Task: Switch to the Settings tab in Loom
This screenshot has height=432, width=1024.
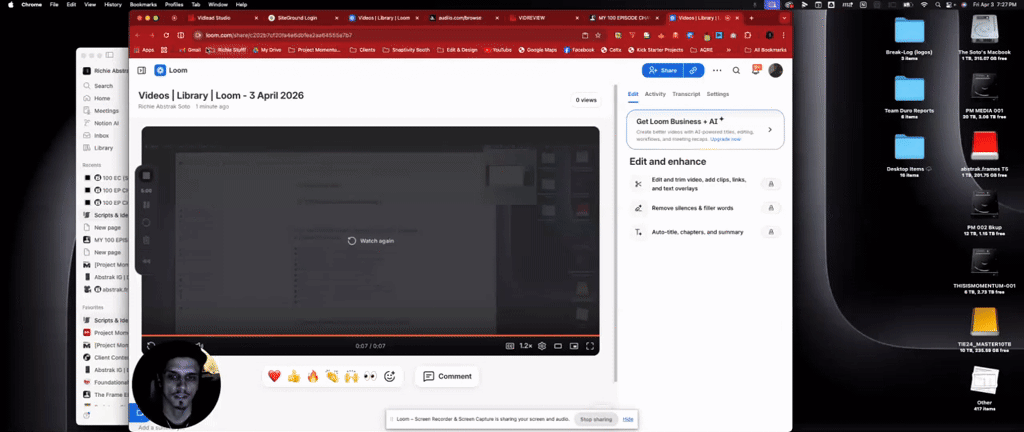Action: click(x=718, y=94)
